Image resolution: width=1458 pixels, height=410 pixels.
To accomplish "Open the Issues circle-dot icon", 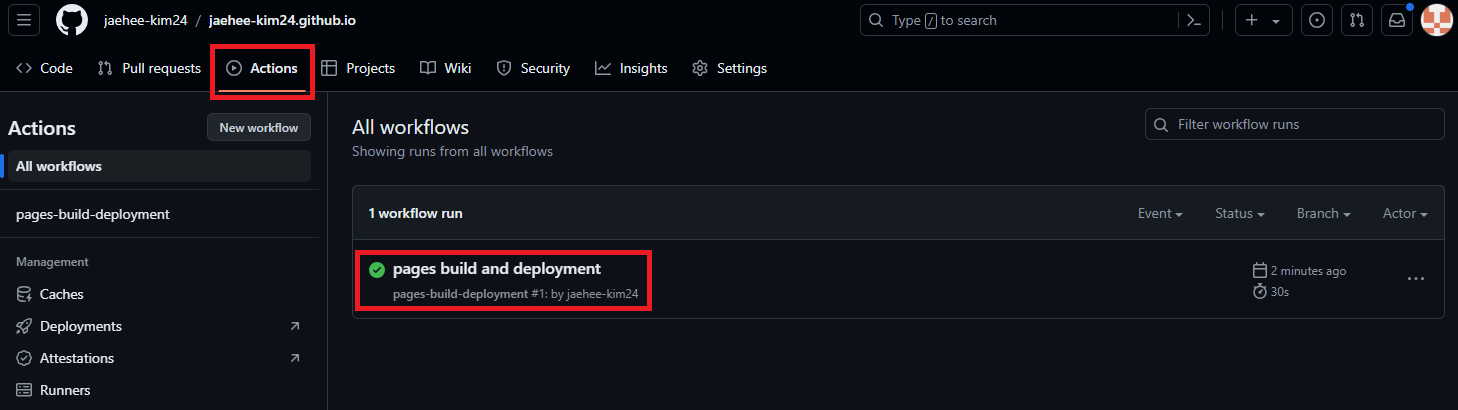I will 1317,20.
